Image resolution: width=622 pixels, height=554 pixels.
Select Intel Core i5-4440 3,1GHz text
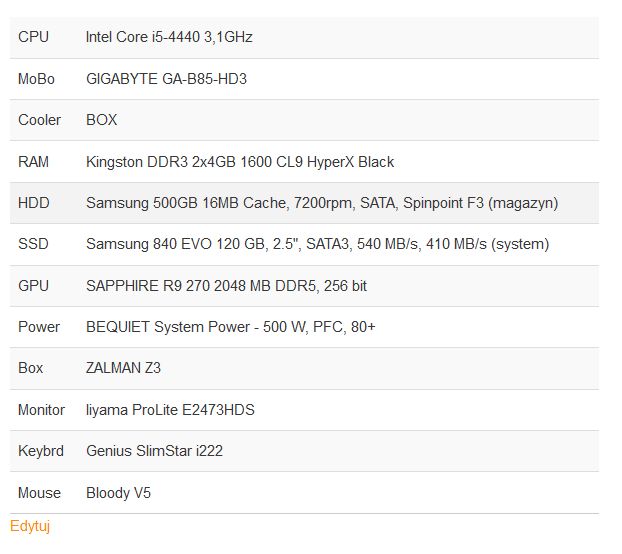pyautogui.click(x=169, y=37)
